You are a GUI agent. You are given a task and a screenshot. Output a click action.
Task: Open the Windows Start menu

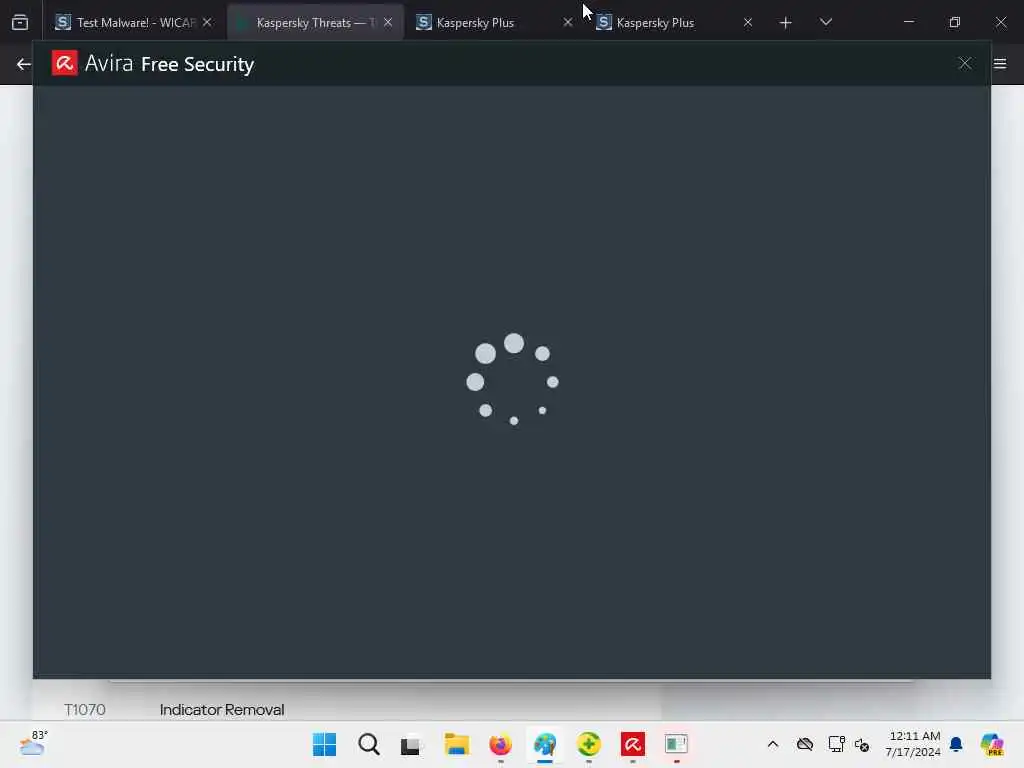(325, 744)
